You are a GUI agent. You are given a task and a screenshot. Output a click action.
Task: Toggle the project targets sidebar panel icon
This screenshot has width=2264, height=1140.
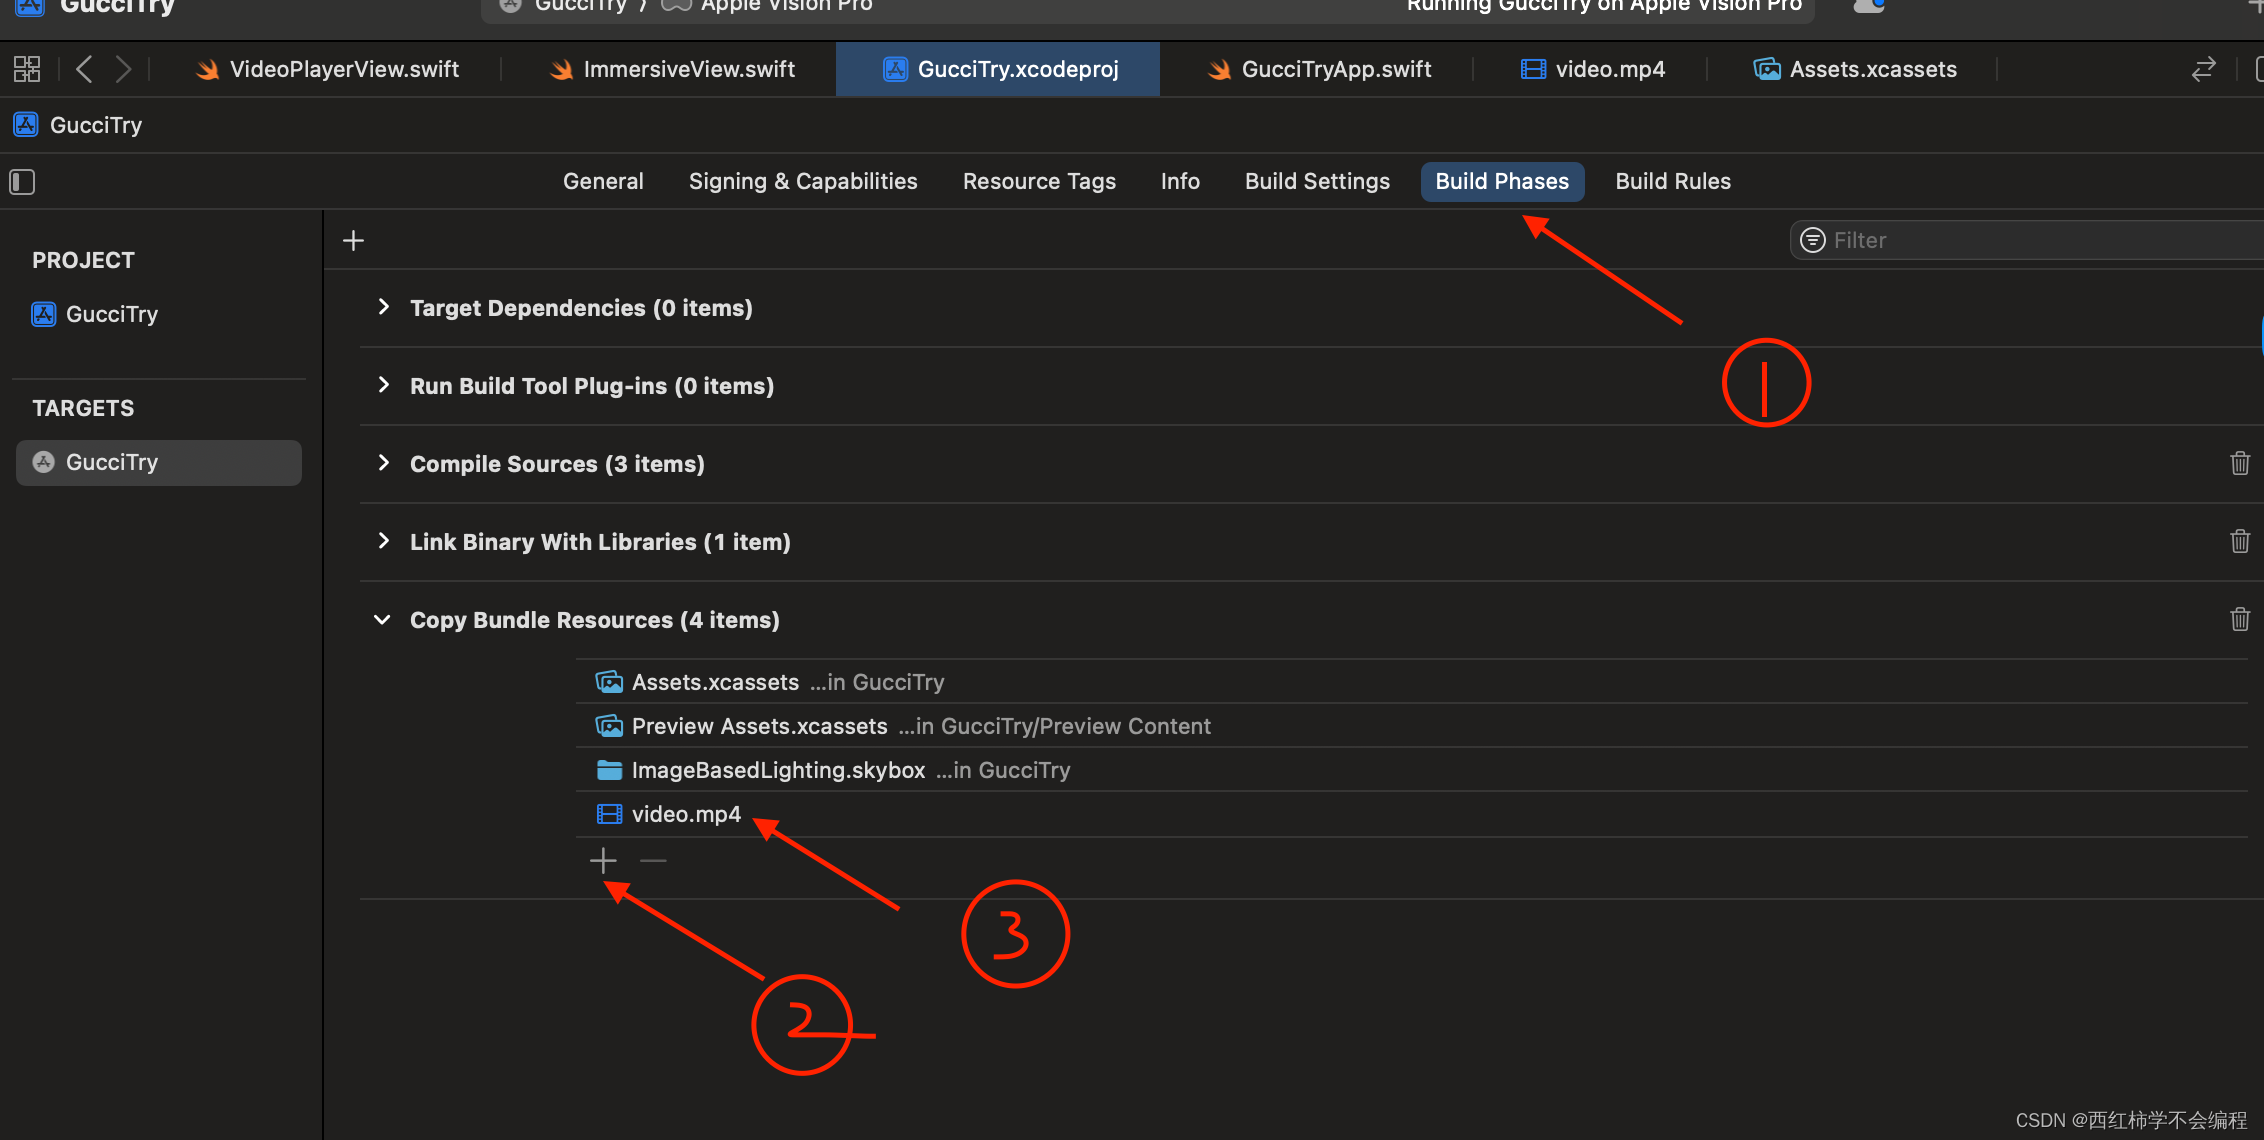tap(22, 182)
